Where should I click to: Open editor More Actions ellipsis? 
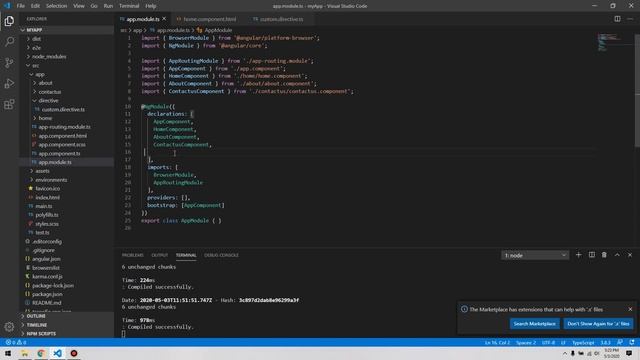[x=630, y=19]
